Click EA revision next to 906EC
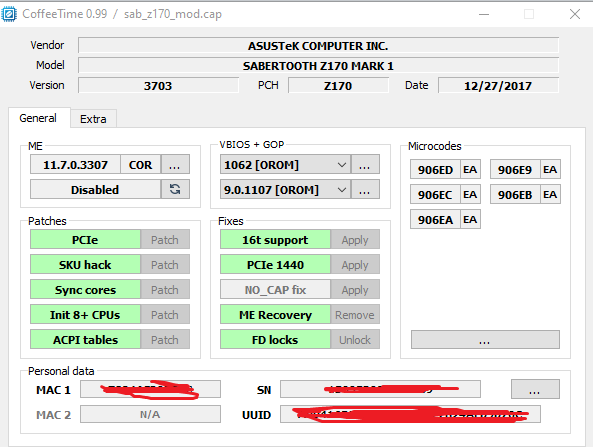 tap(470, 194)
